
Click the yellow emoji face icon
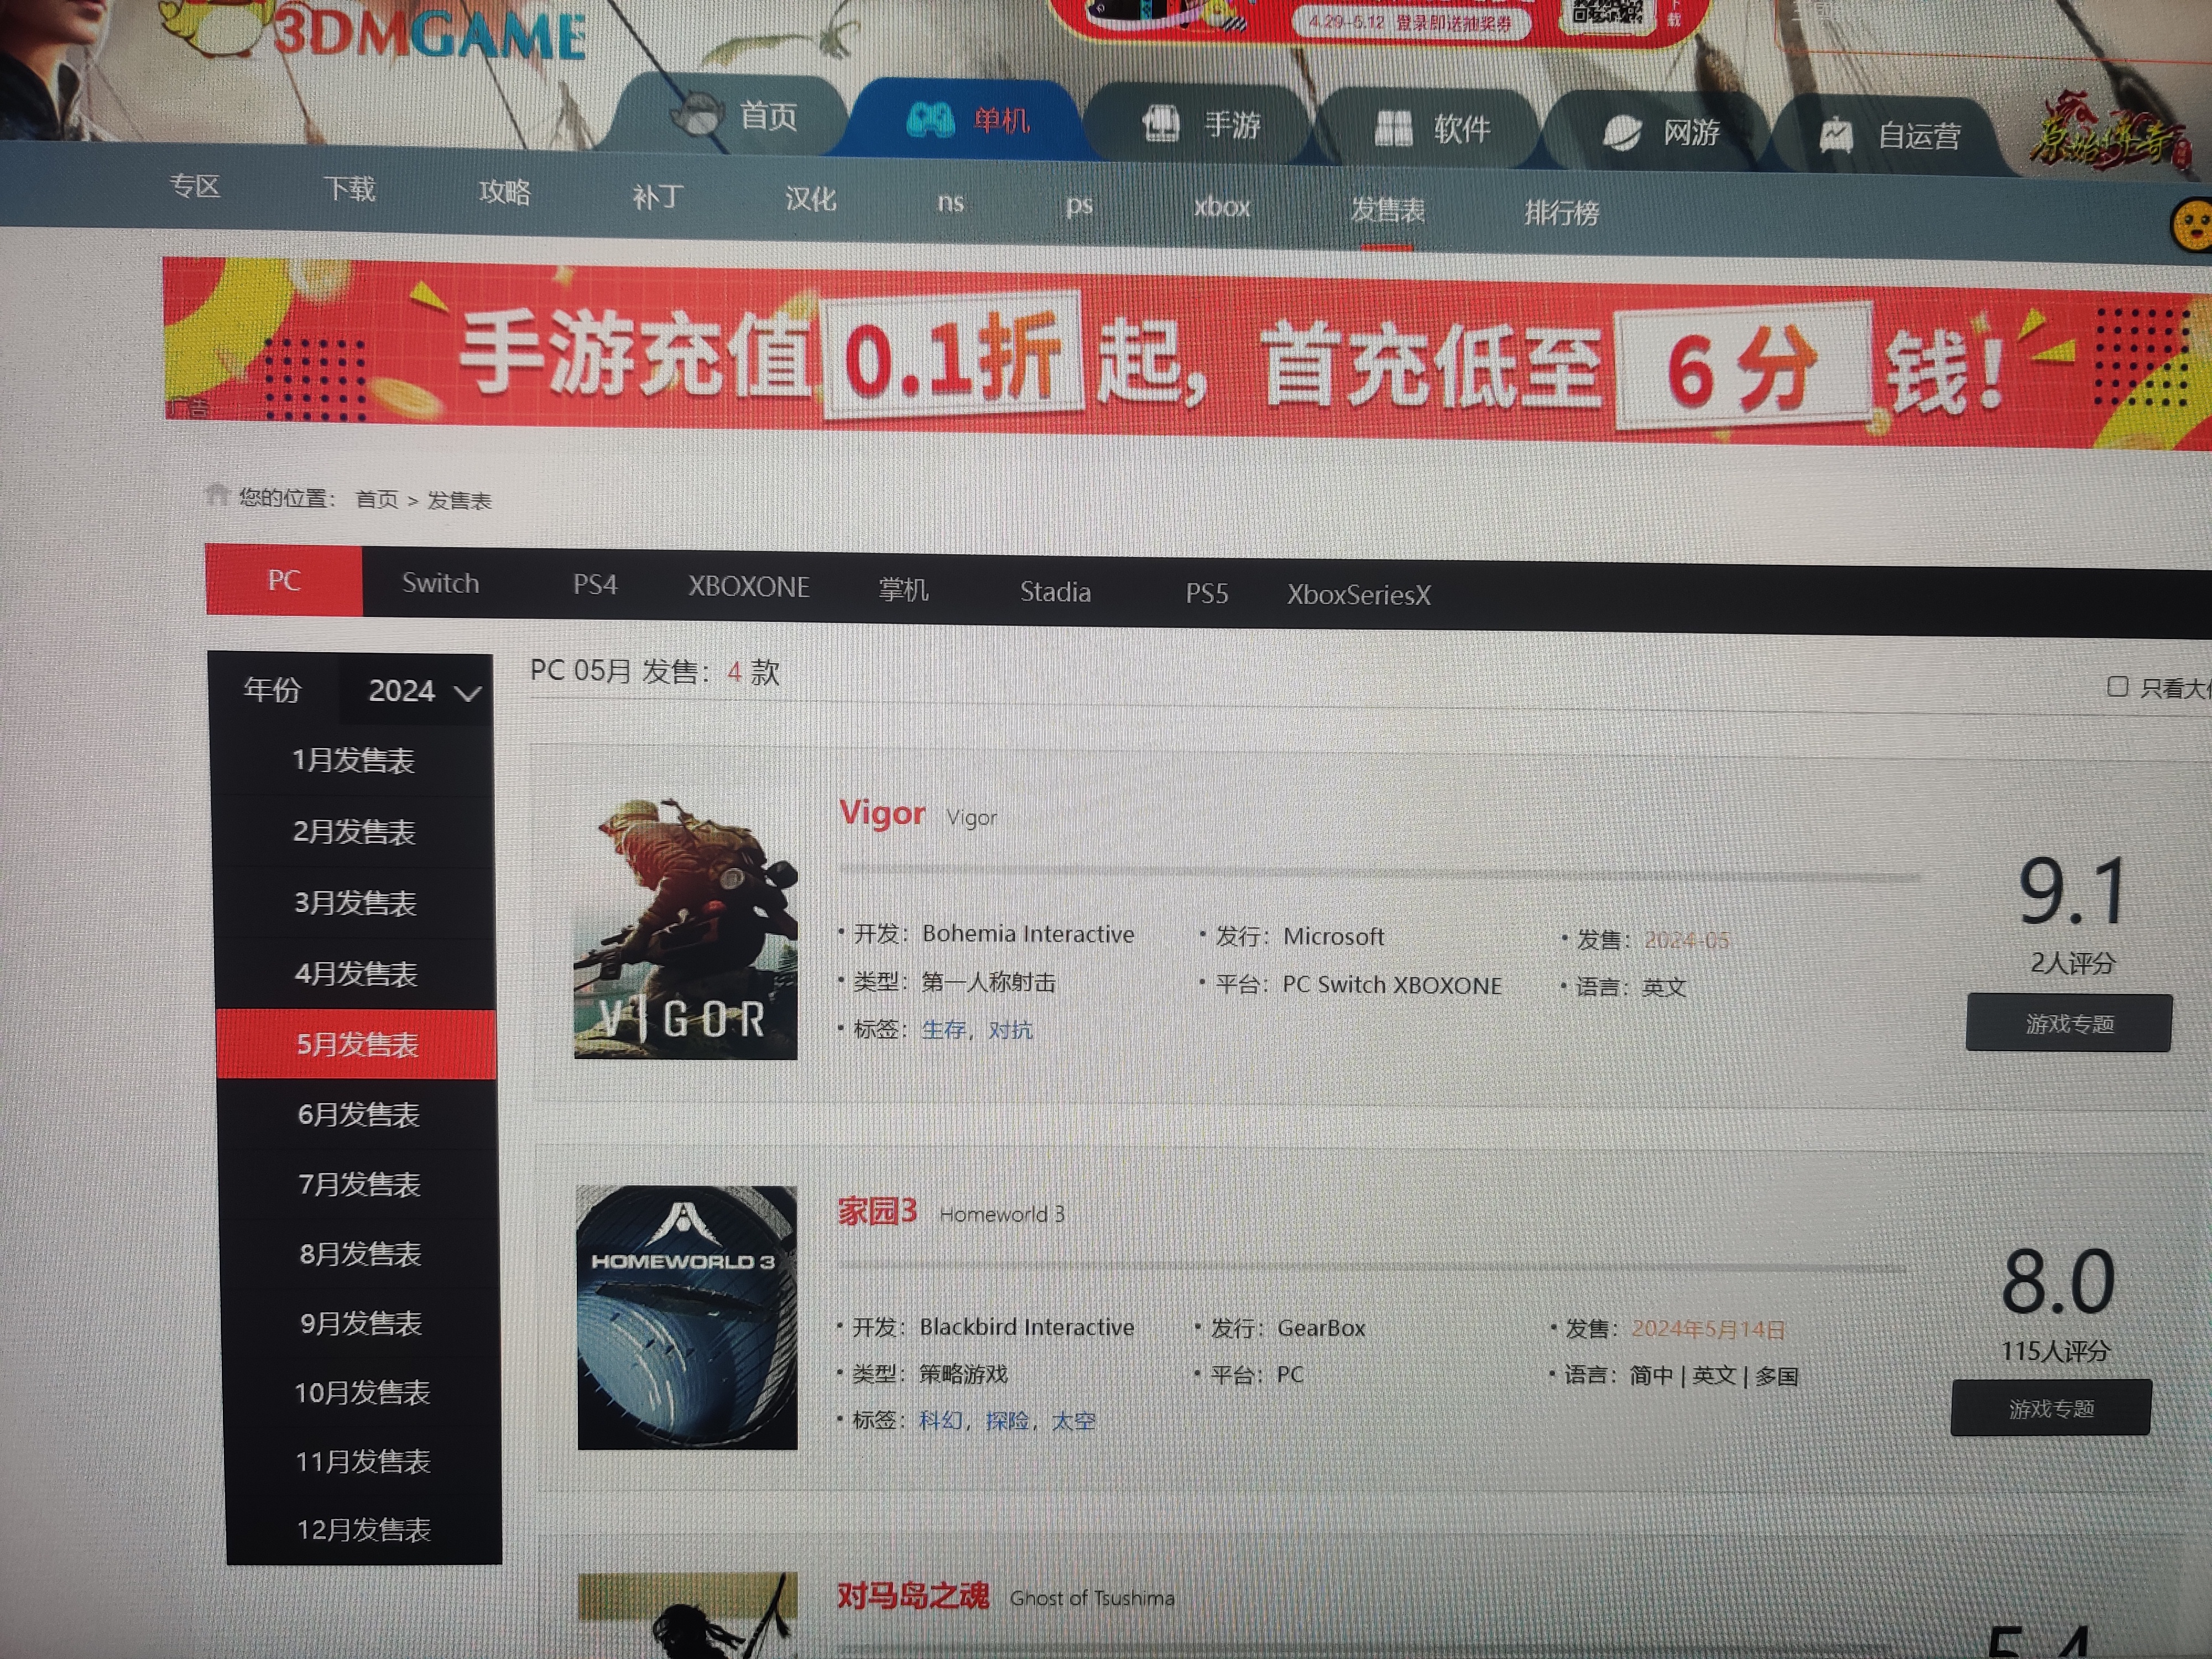(x=2192, y=225)
